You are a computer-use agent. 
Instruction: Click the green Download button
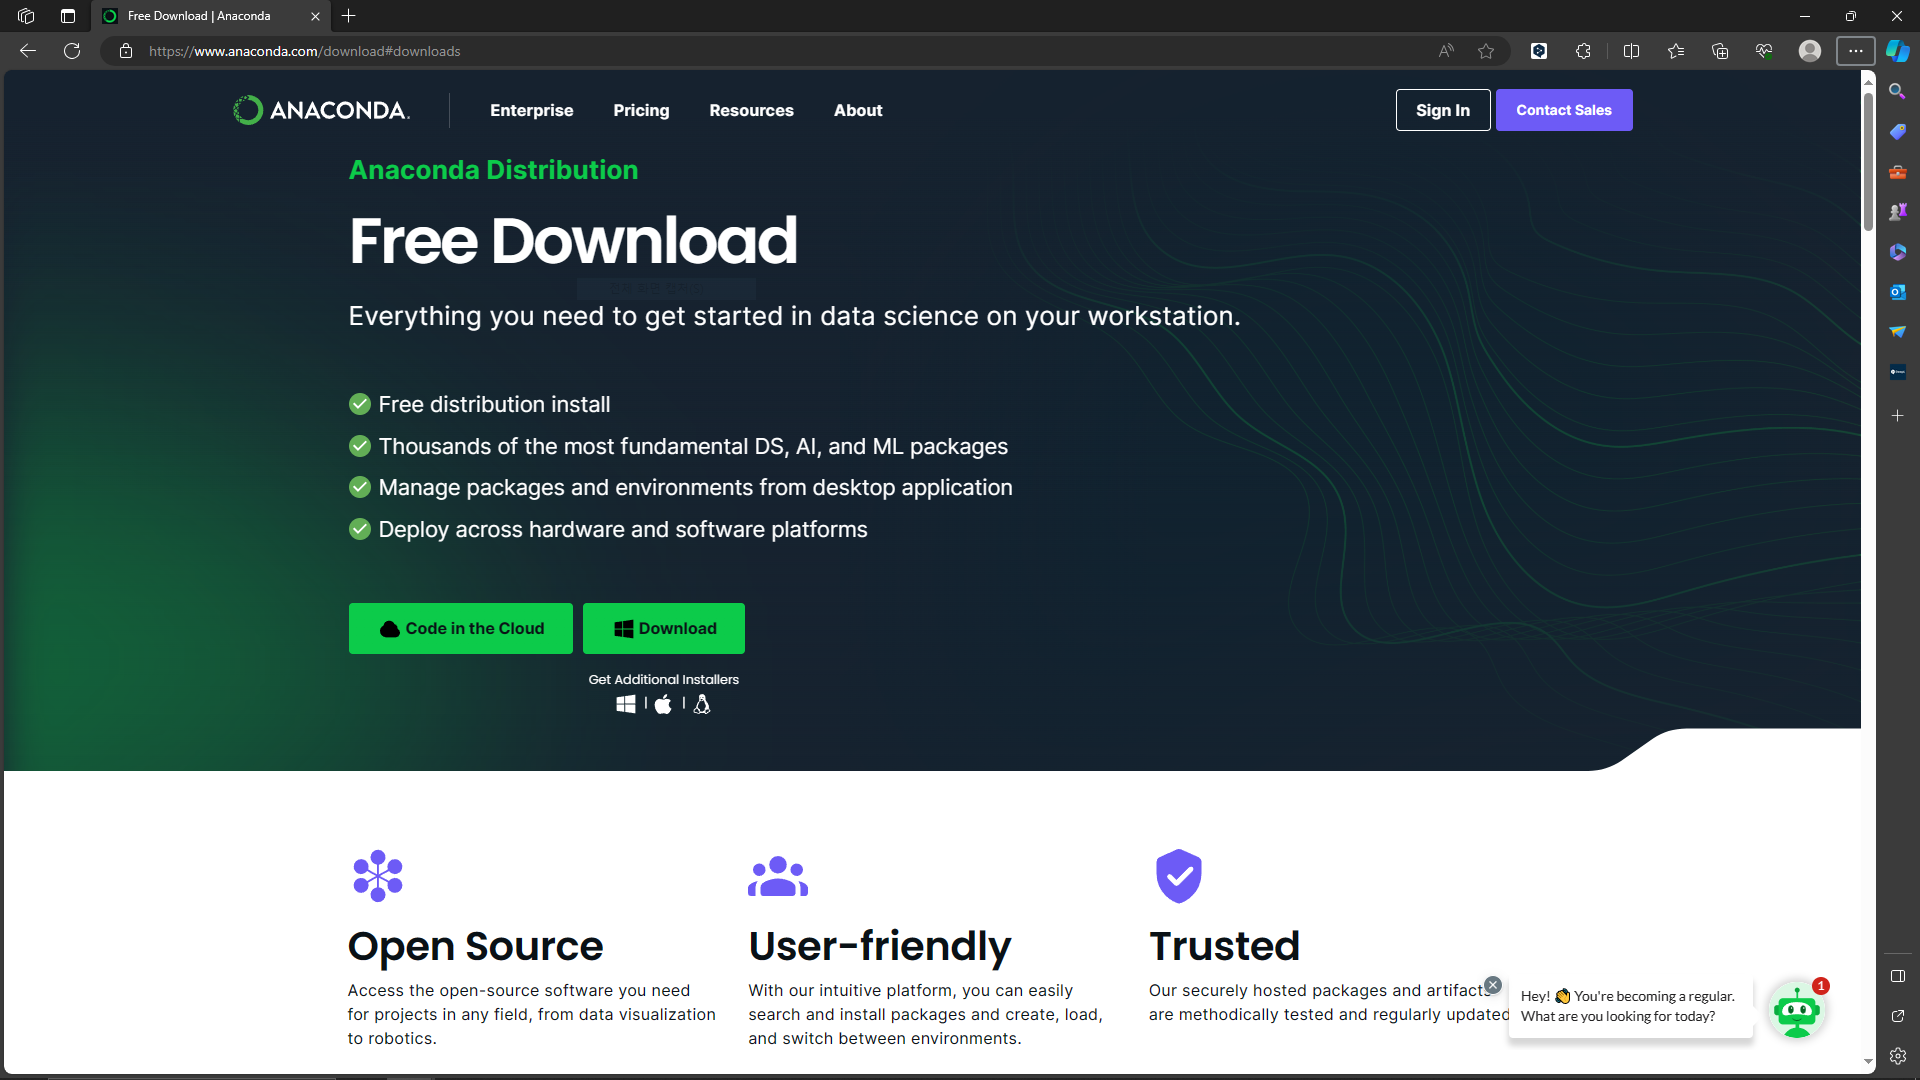click(664, 628)
